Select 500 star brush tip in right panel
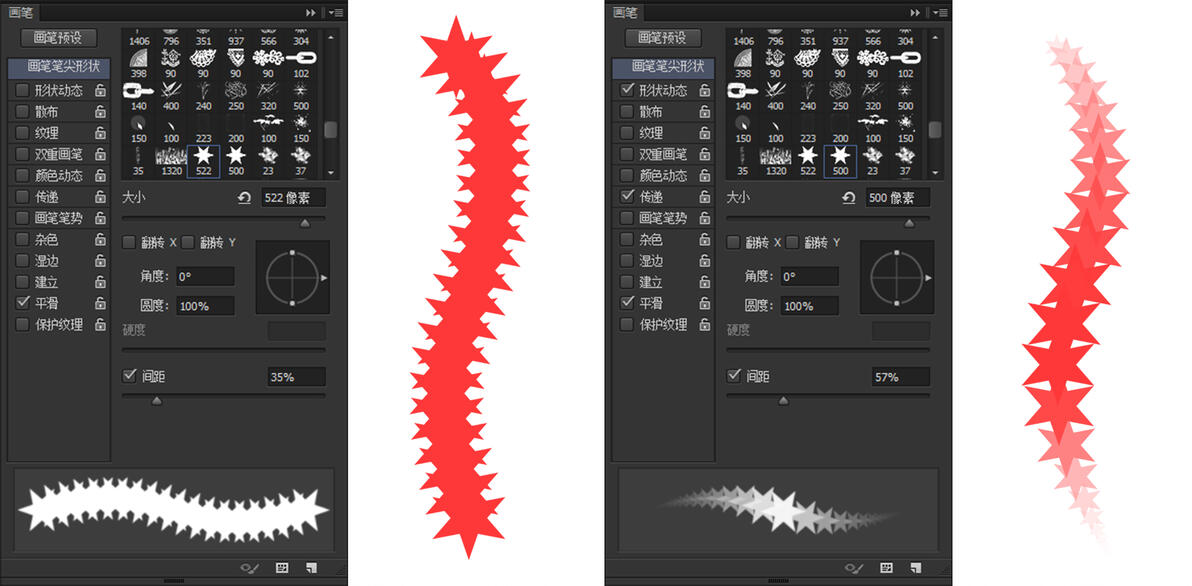This screenshot has width=1192, height=586. tap(840, 160)
